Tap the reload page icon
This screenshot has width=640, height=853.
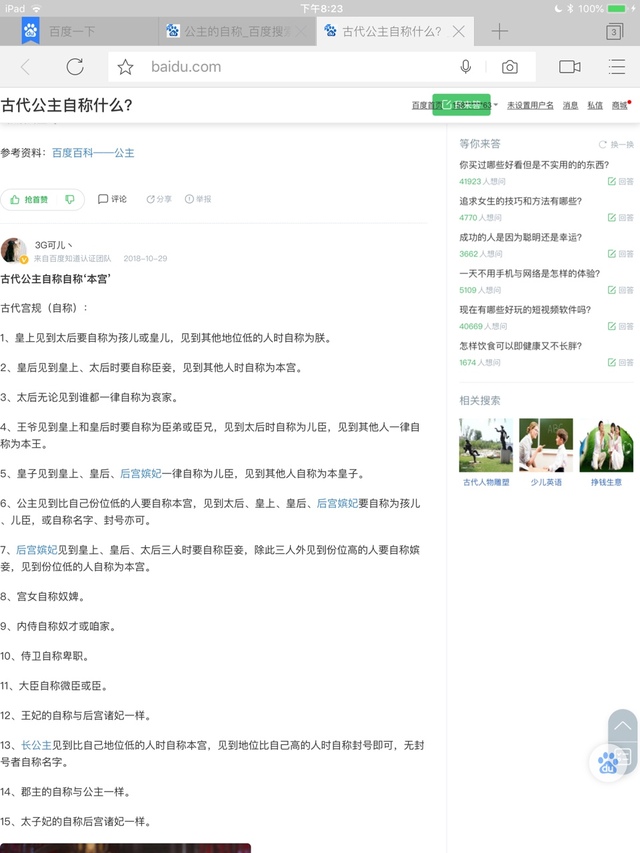click(x=75, y=67)
